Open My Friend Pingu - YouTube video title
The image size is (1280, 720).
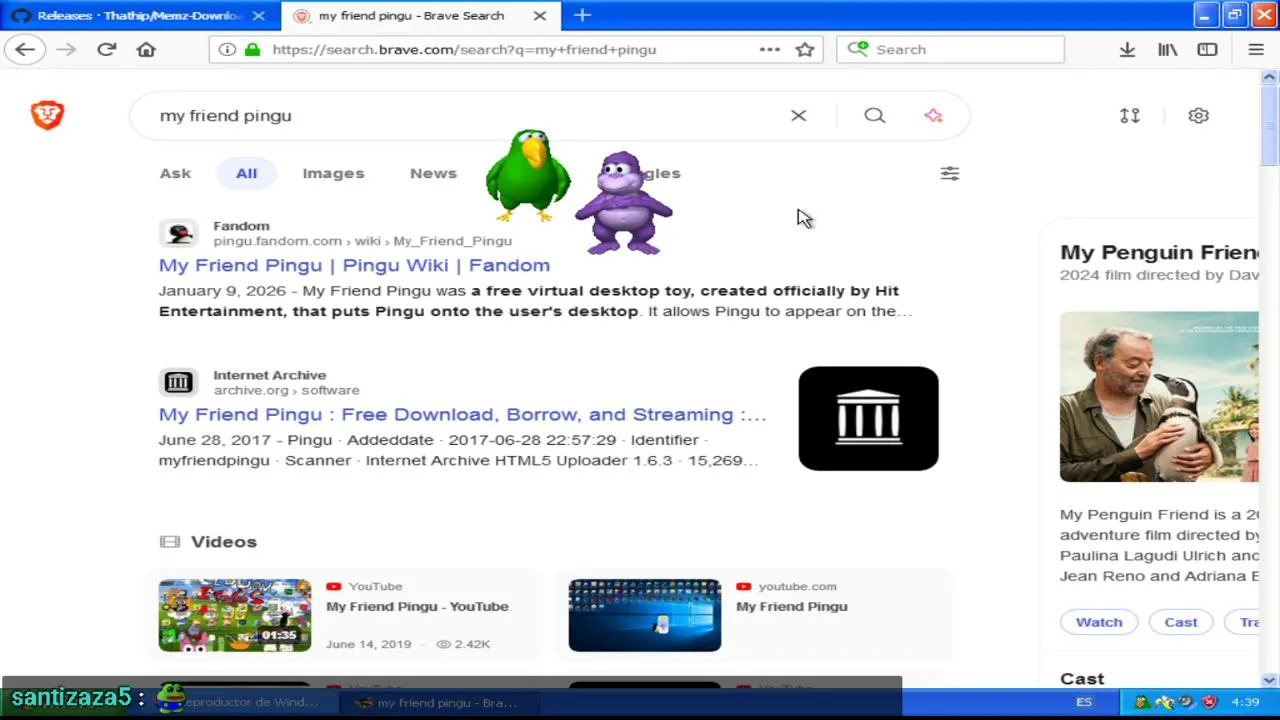pyautogui.click(x=417, y=606)
